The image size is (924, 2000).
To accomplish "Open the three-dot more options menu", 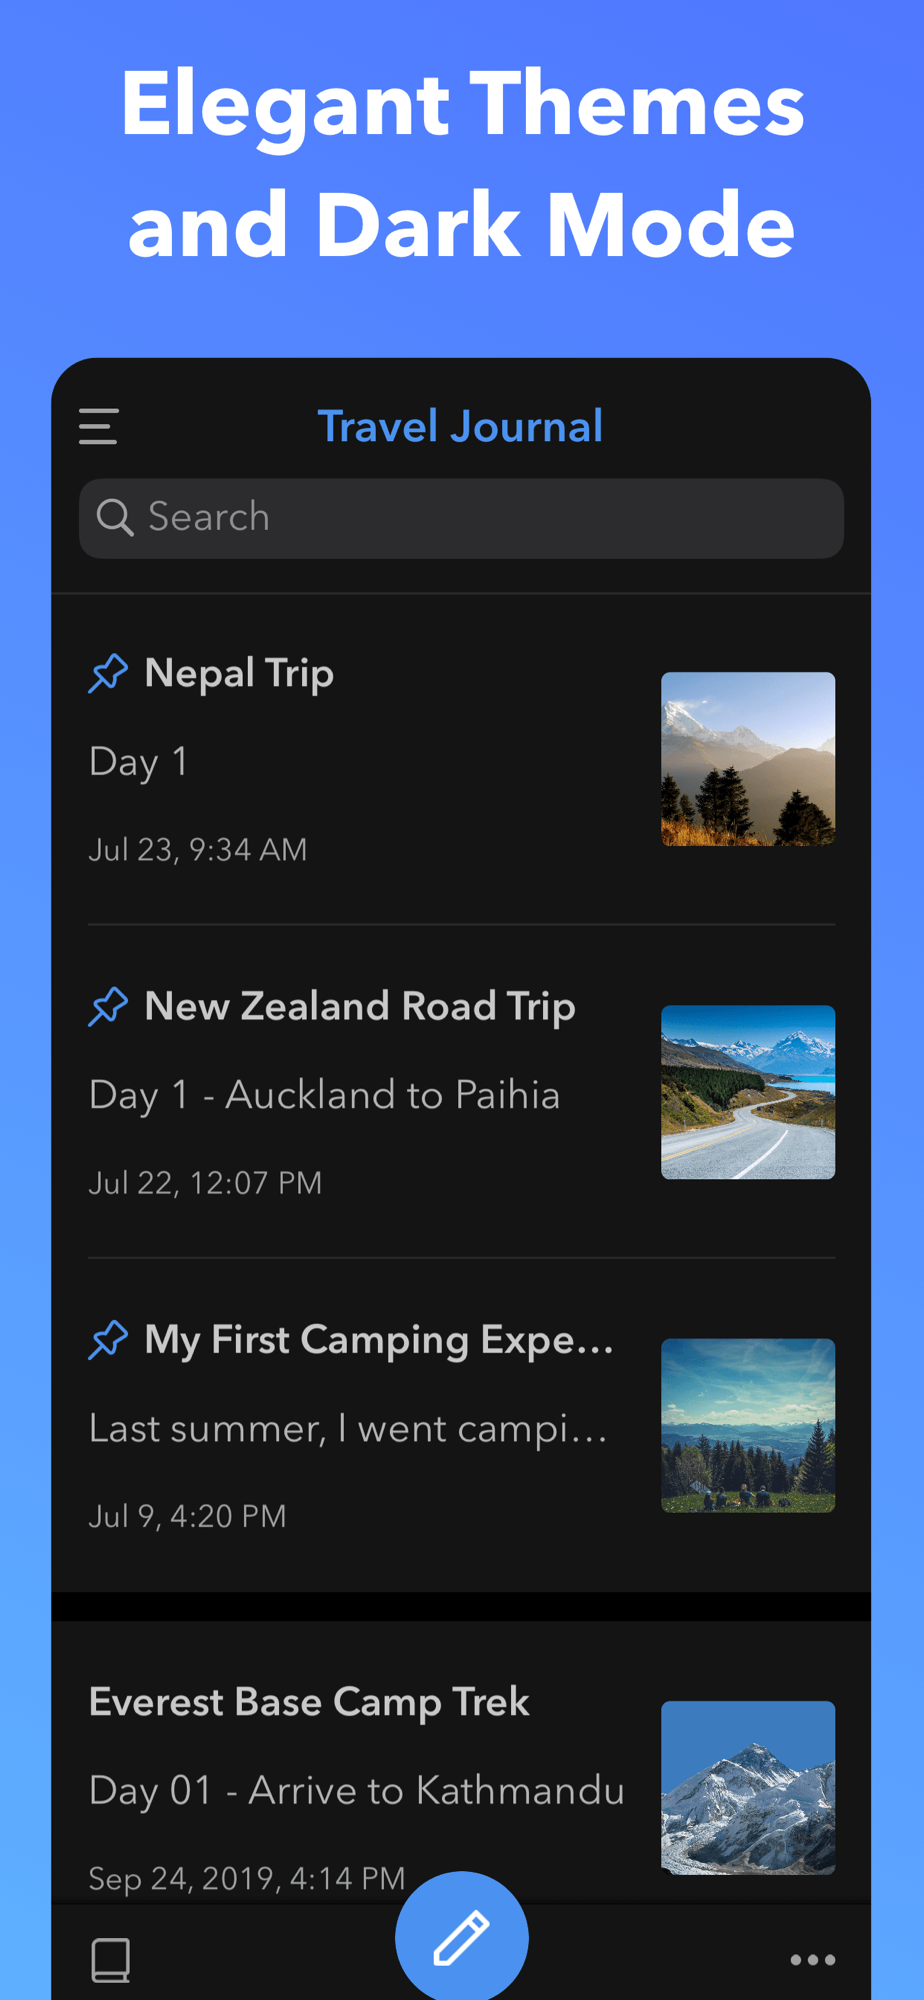I will tap(812, 1960).
